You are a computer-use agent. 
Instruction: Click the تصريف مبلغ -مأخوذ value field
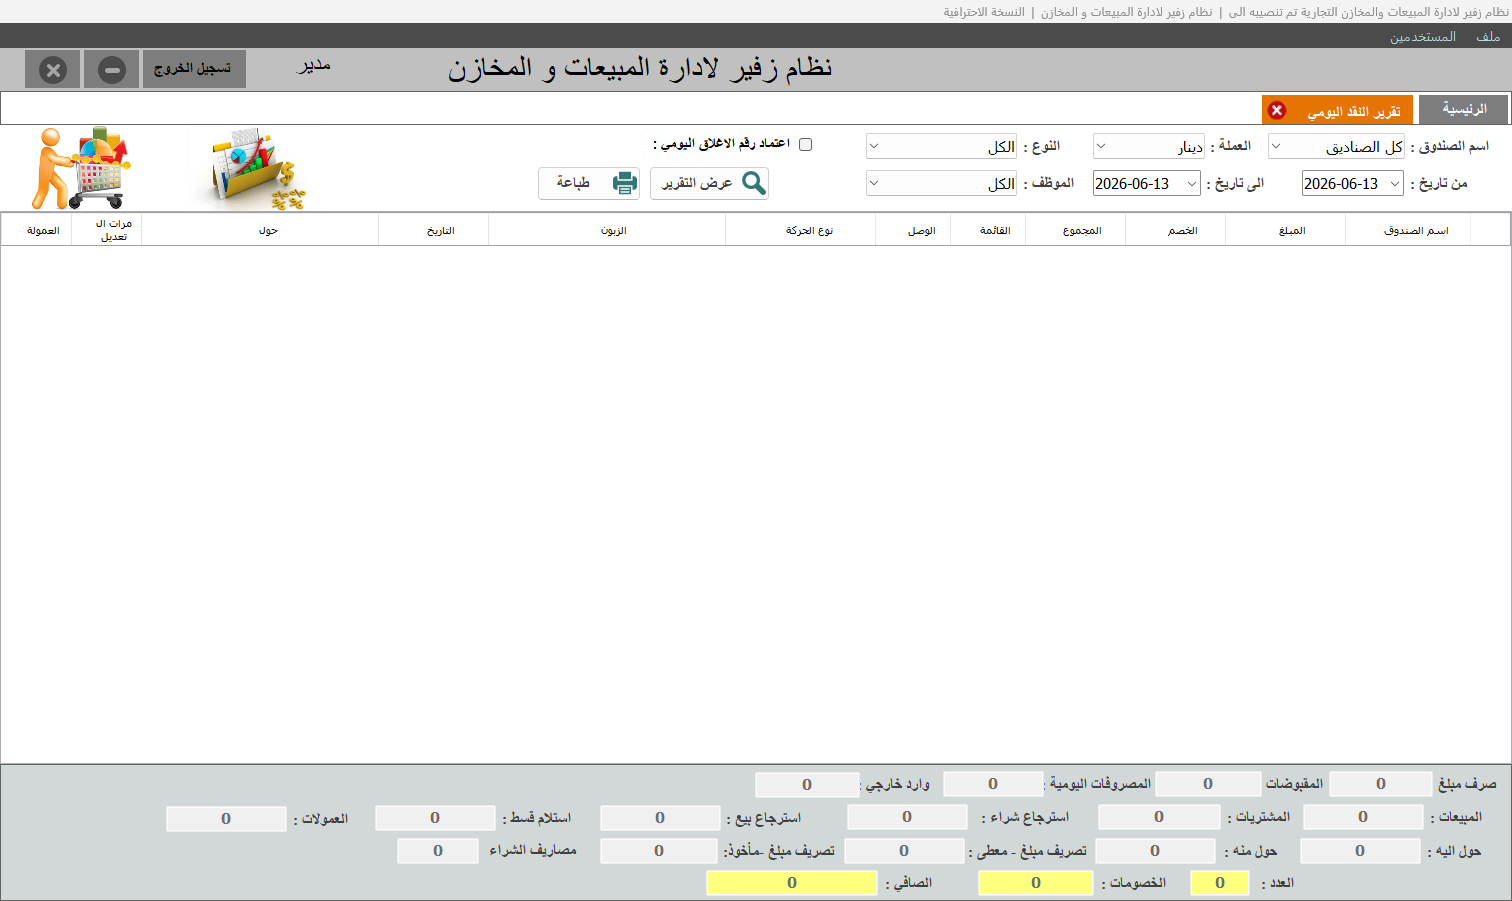point(659,851)
